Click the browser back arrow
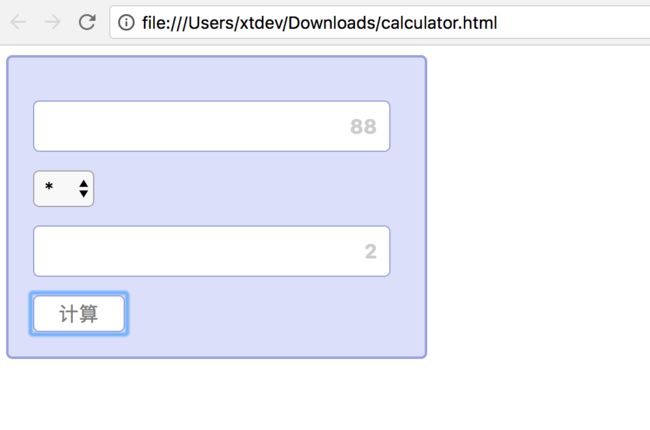Viewport: 650px width, 430px height. [x=18, y=22]
